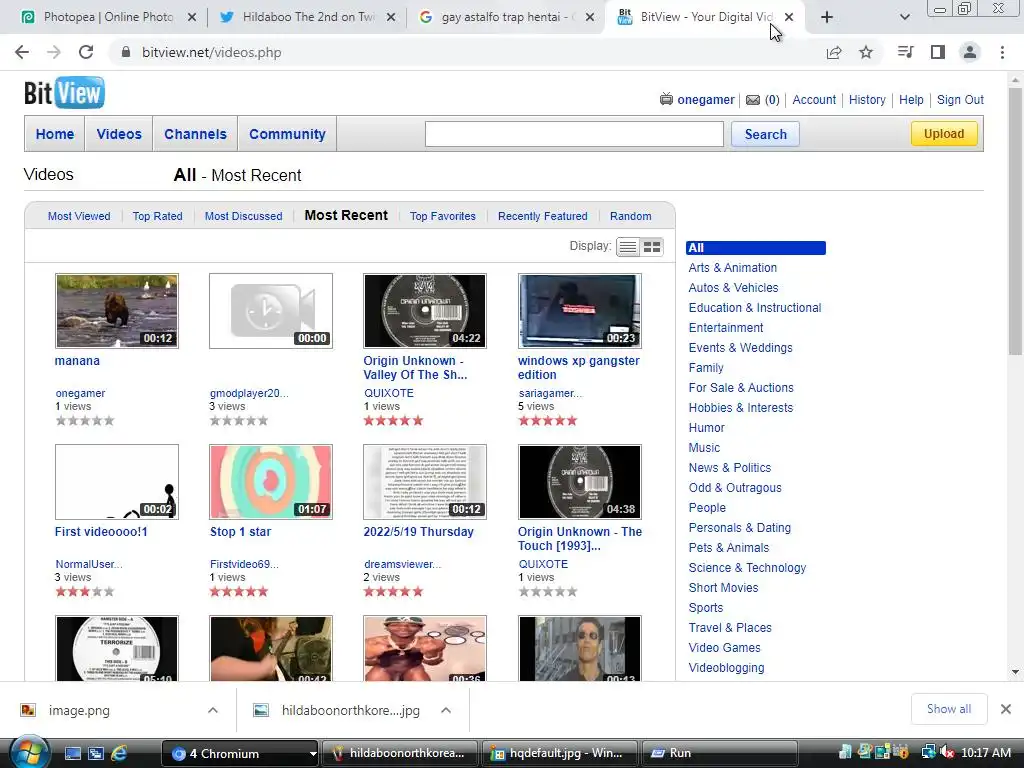Close the Hildaboo Twitter tab

click(391, 17)
